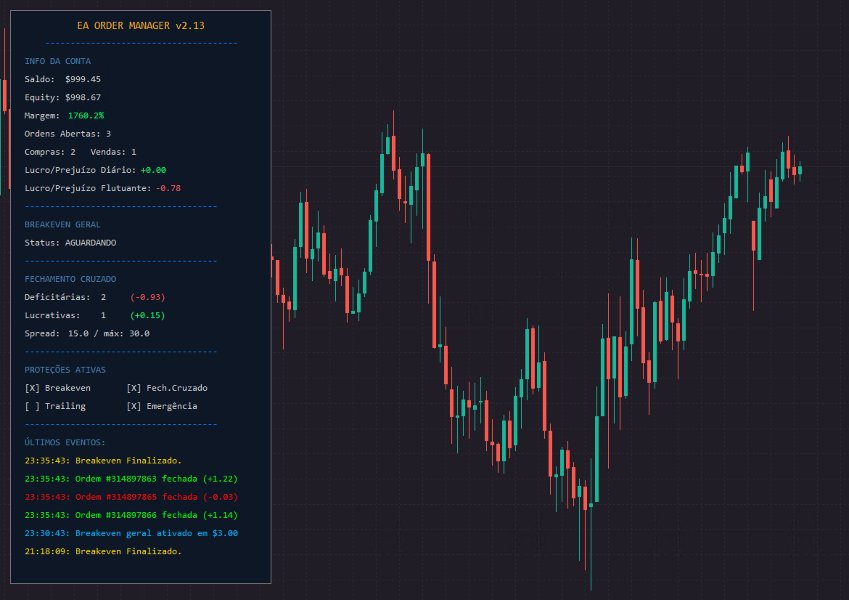Select the FECHAMENTO CRUZADO section header
Image resolution: width=849 pixels, height=600 pixels.
click(70, 278)
